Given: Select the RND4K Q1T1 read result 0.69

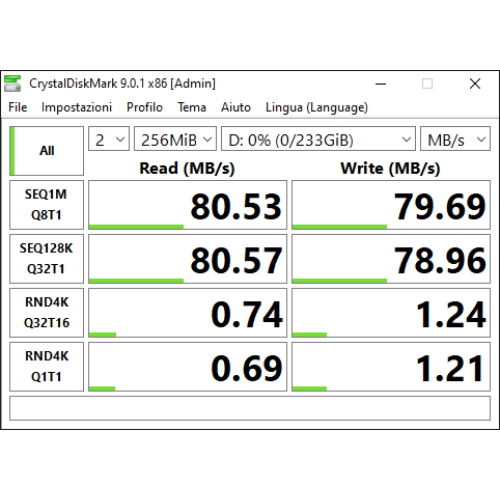Looking at the screenshot, I should click(187, 367).
